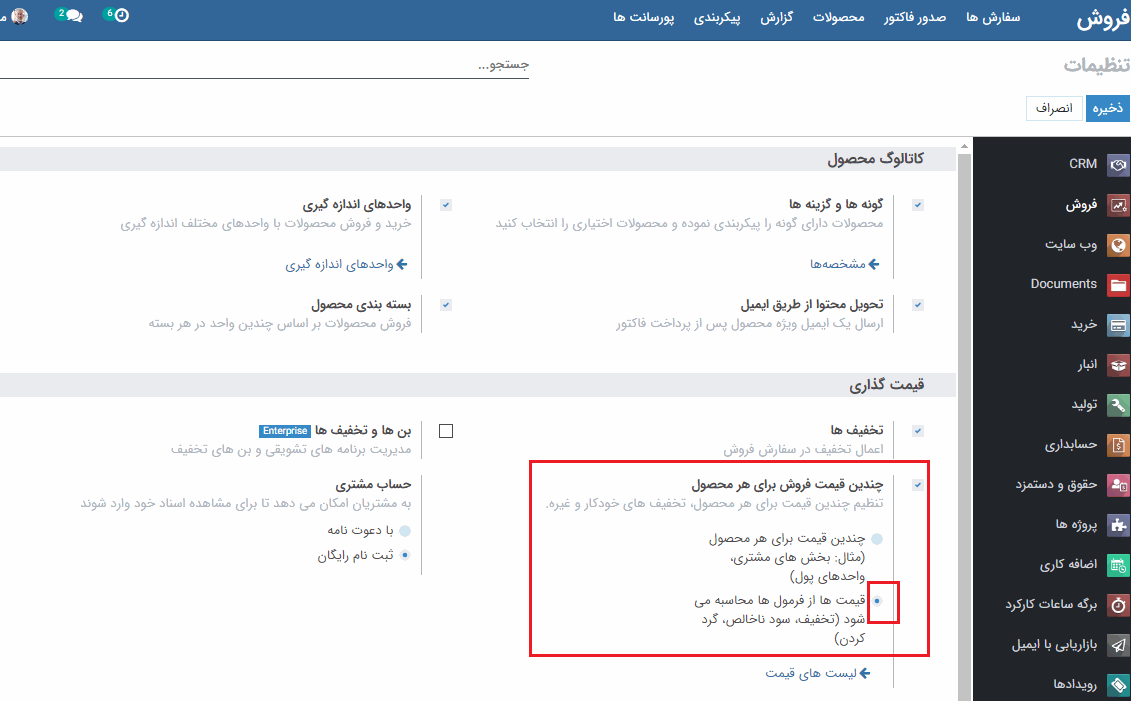Open the وب سایت website icon
This screenshot has height=701, width=1131.
tap(1118, 245)
